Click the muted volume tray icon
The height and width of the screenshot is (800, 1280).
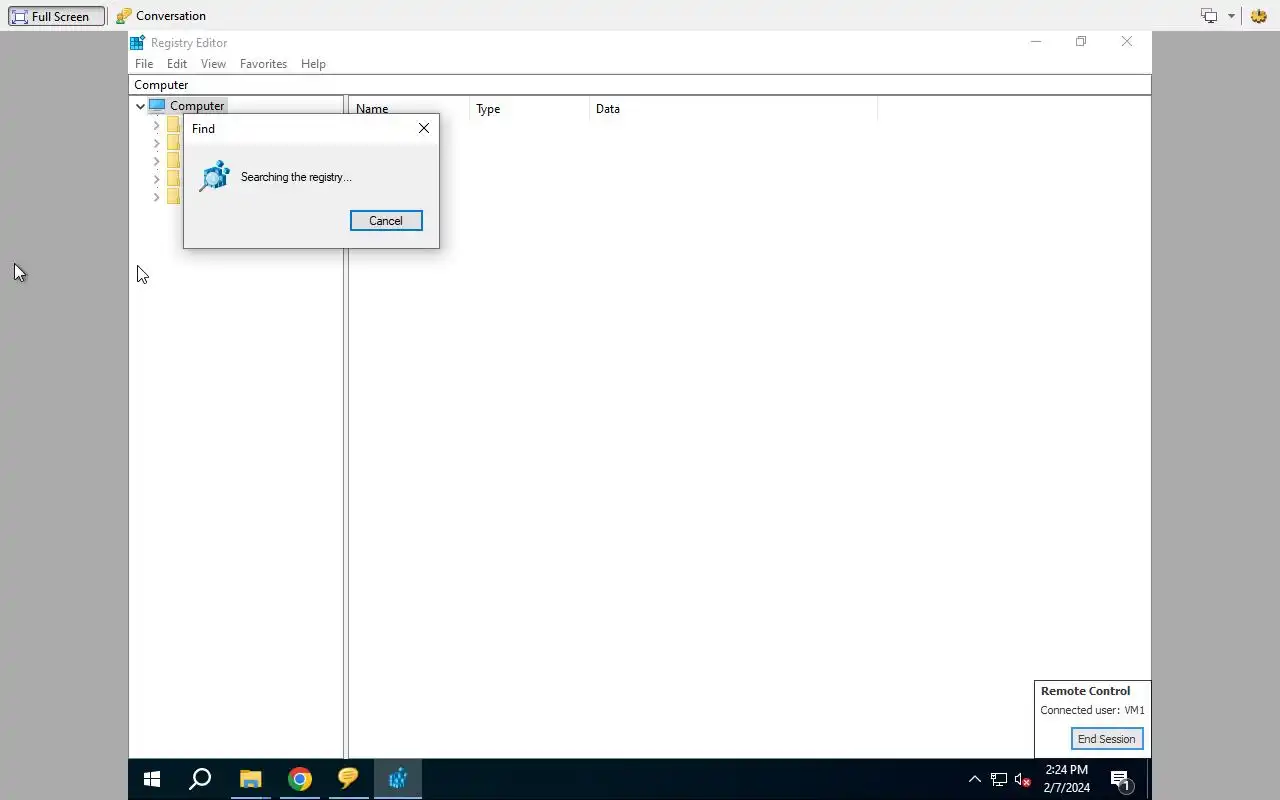pos(1022,779)
